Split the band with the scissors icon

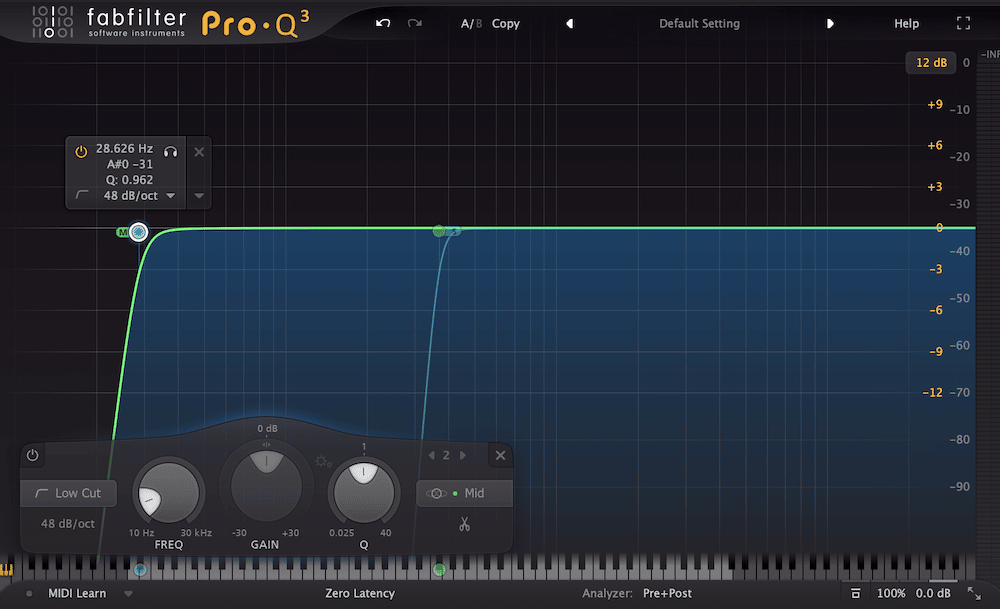[x=464, y=524]
